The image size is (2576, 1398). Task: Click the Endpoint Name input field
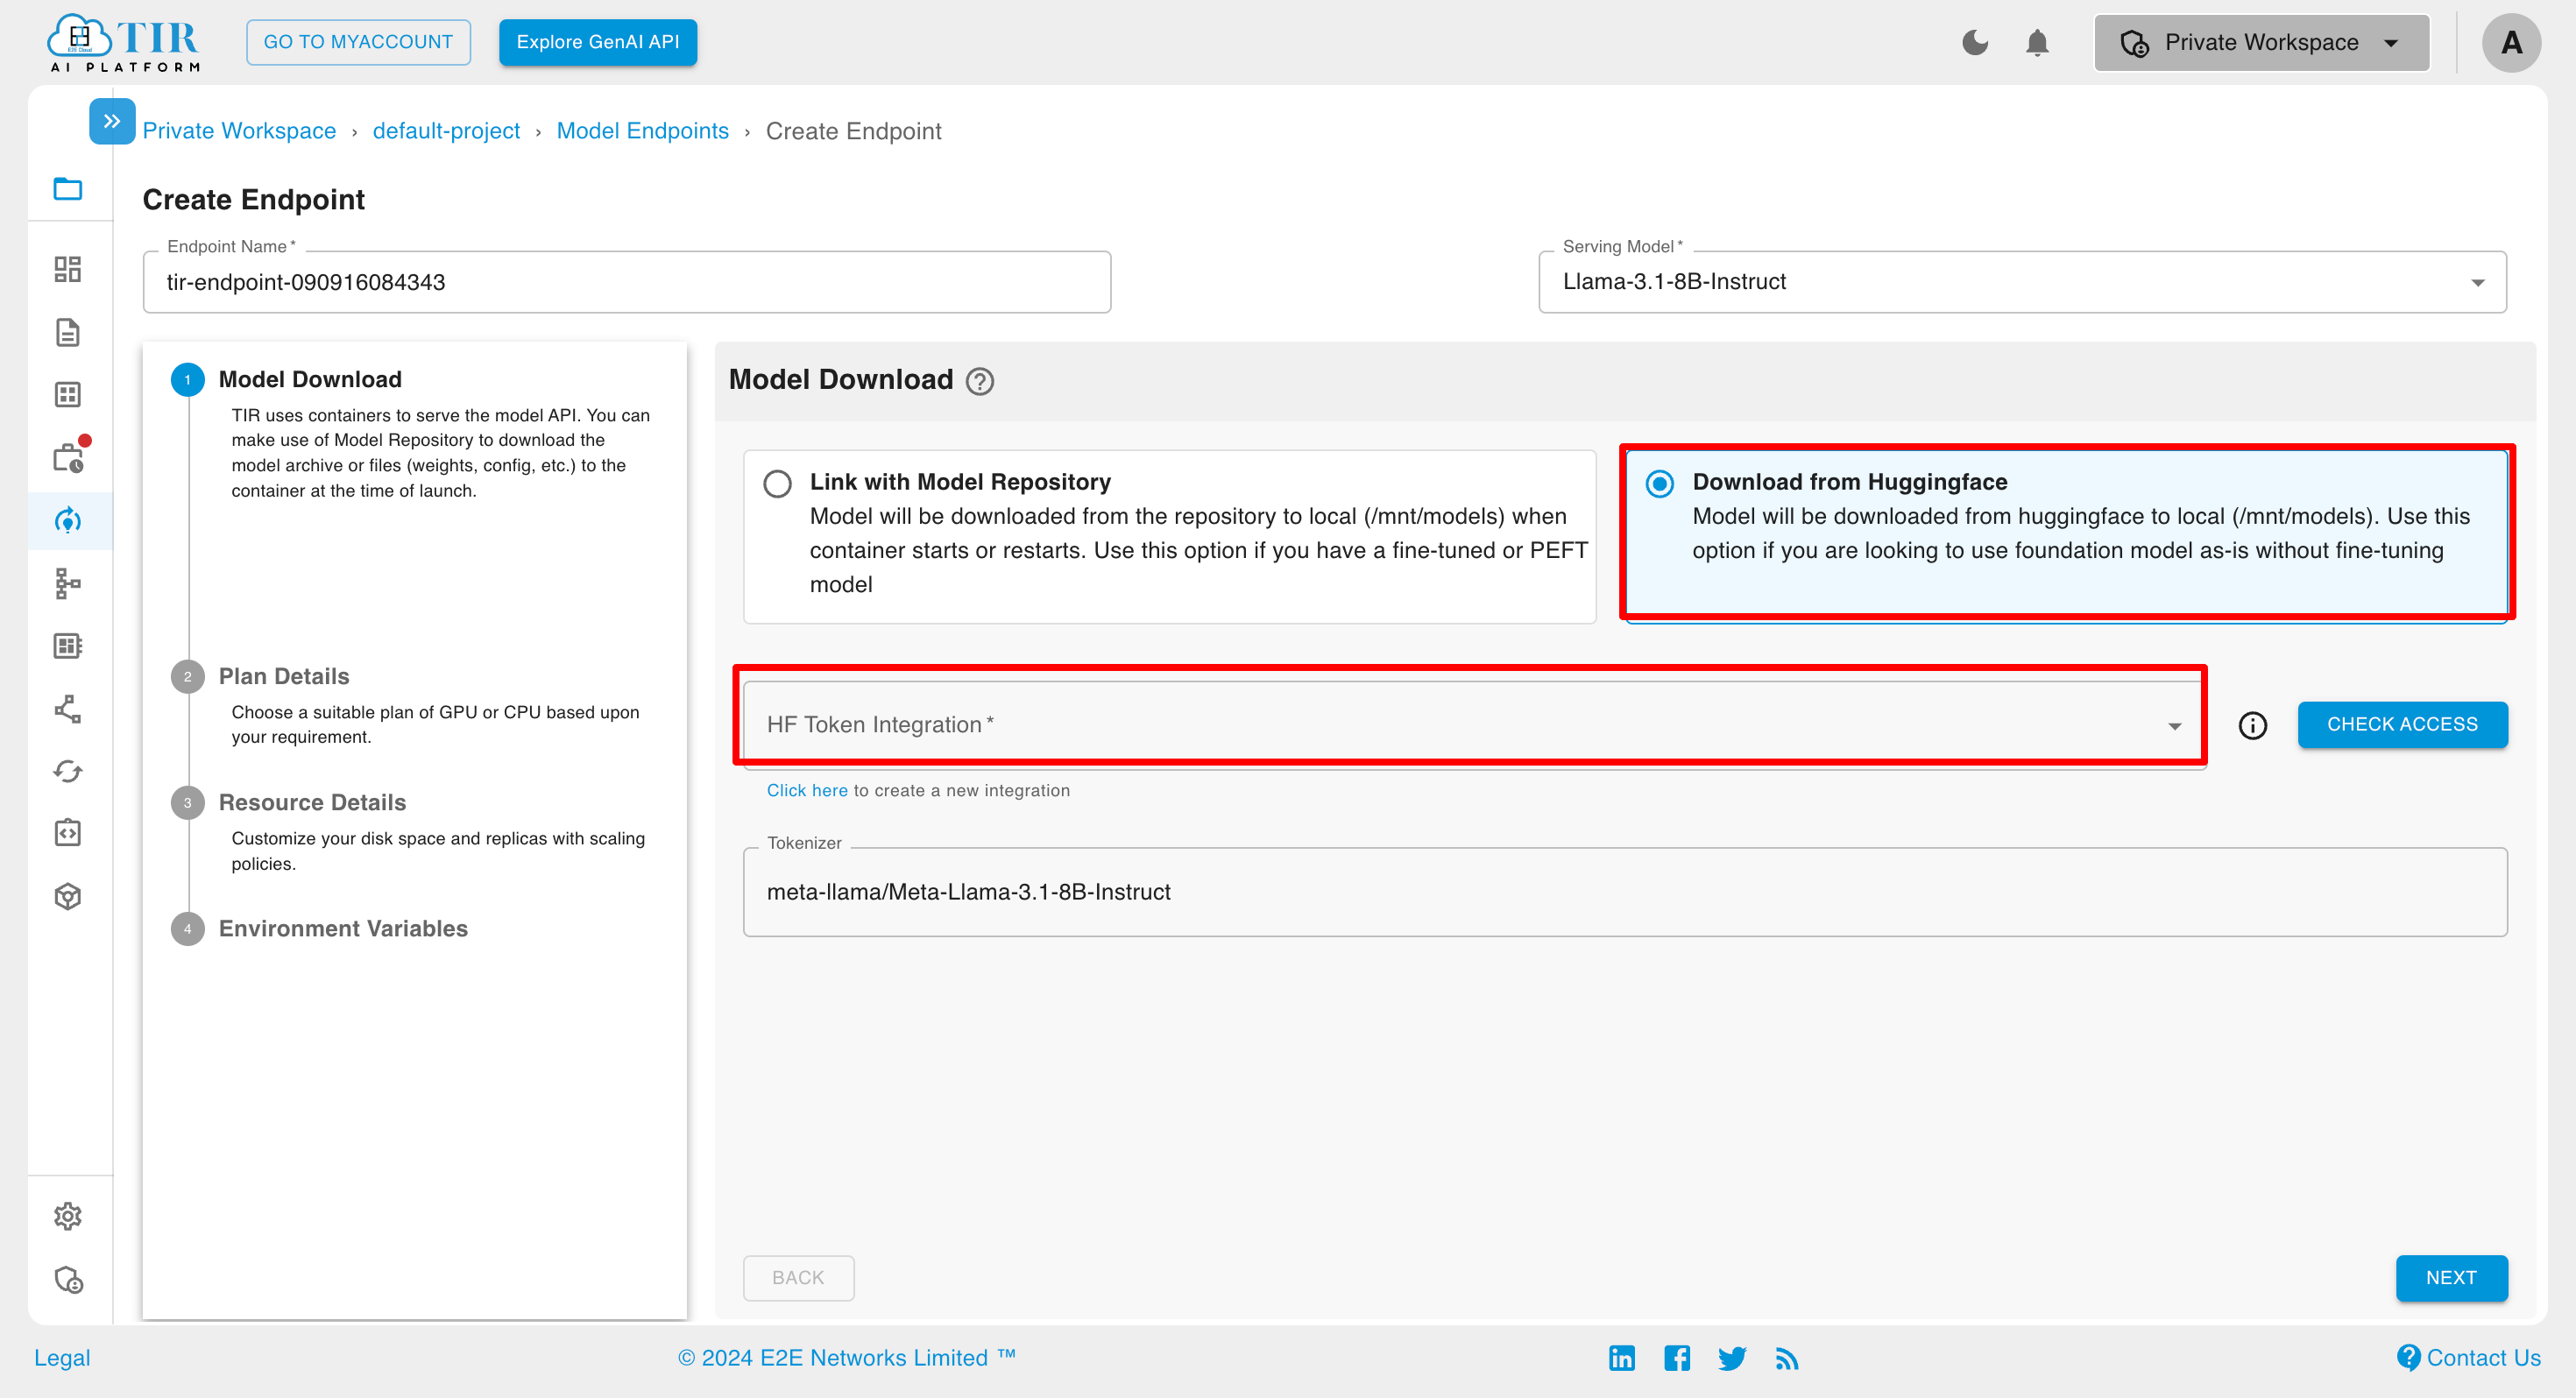coord(626,280)
